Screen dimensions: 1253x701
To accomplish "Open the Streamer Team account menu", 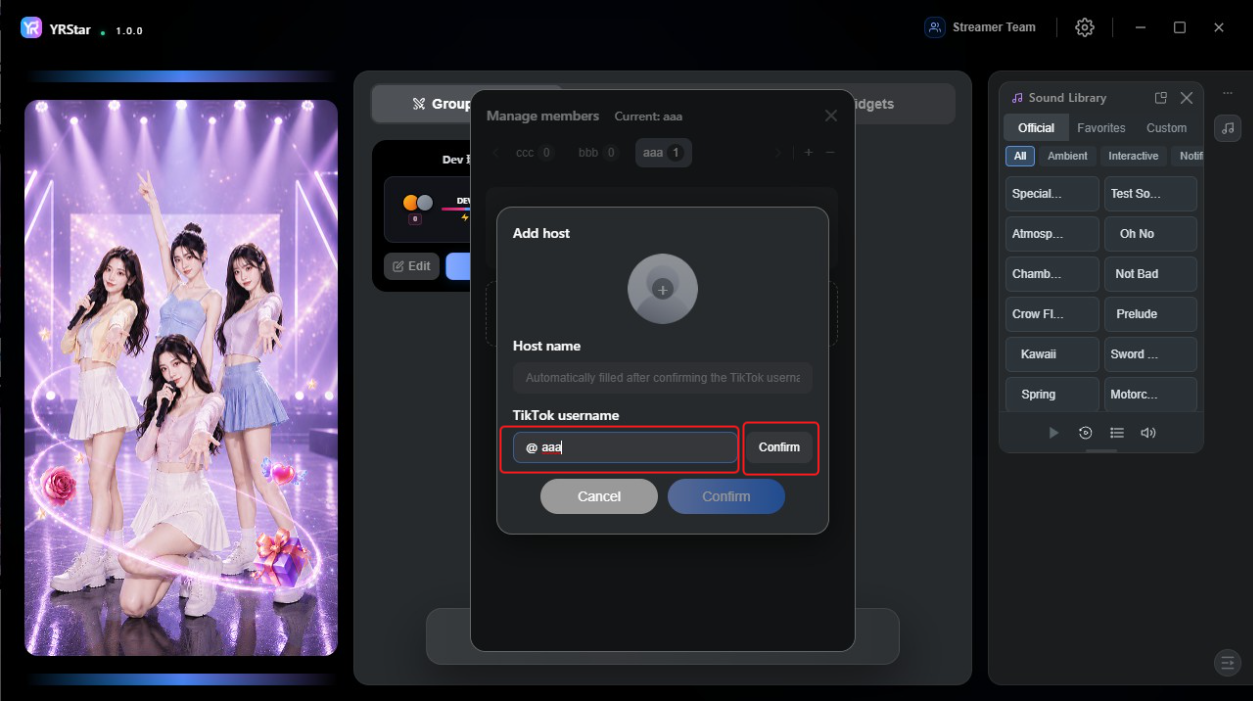I will (980, 28).
